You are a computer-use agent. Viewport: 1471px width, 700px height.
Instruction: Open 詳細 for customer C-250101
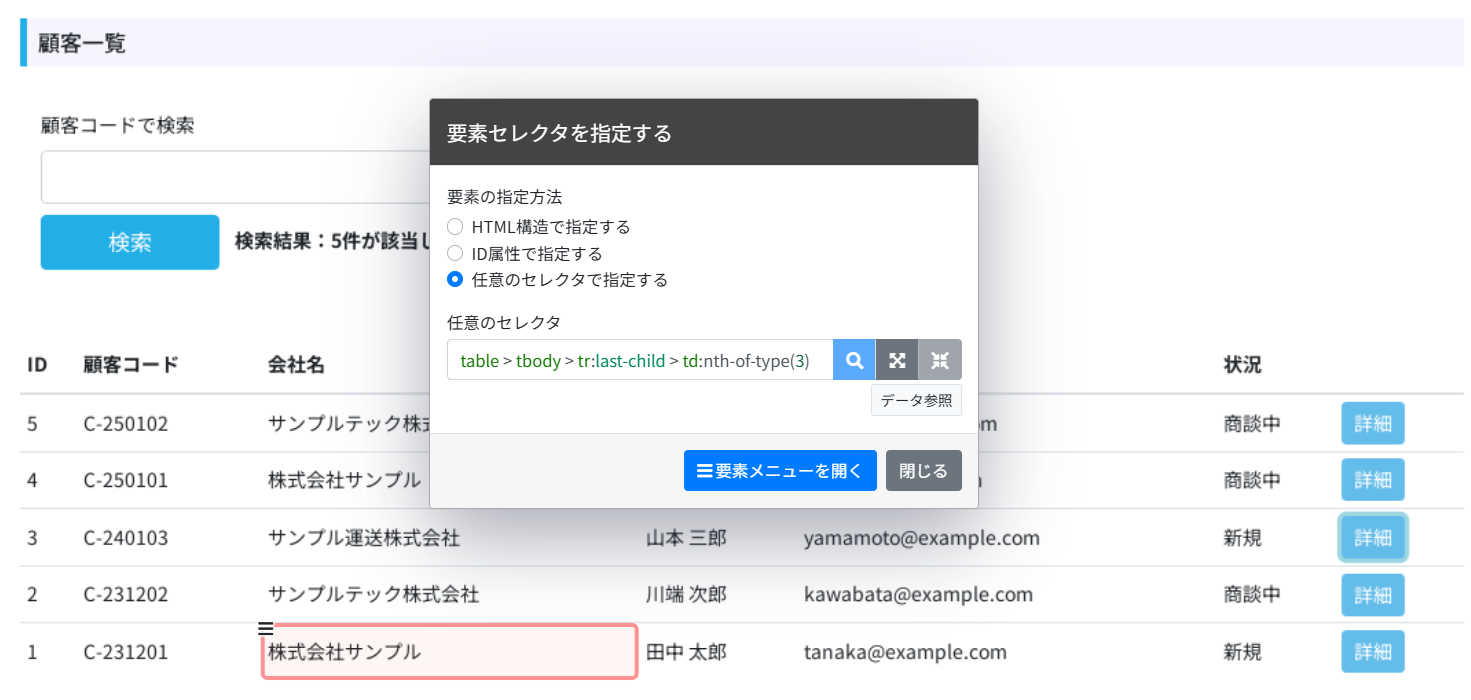pyautogui.click(x=1373, y=480)
